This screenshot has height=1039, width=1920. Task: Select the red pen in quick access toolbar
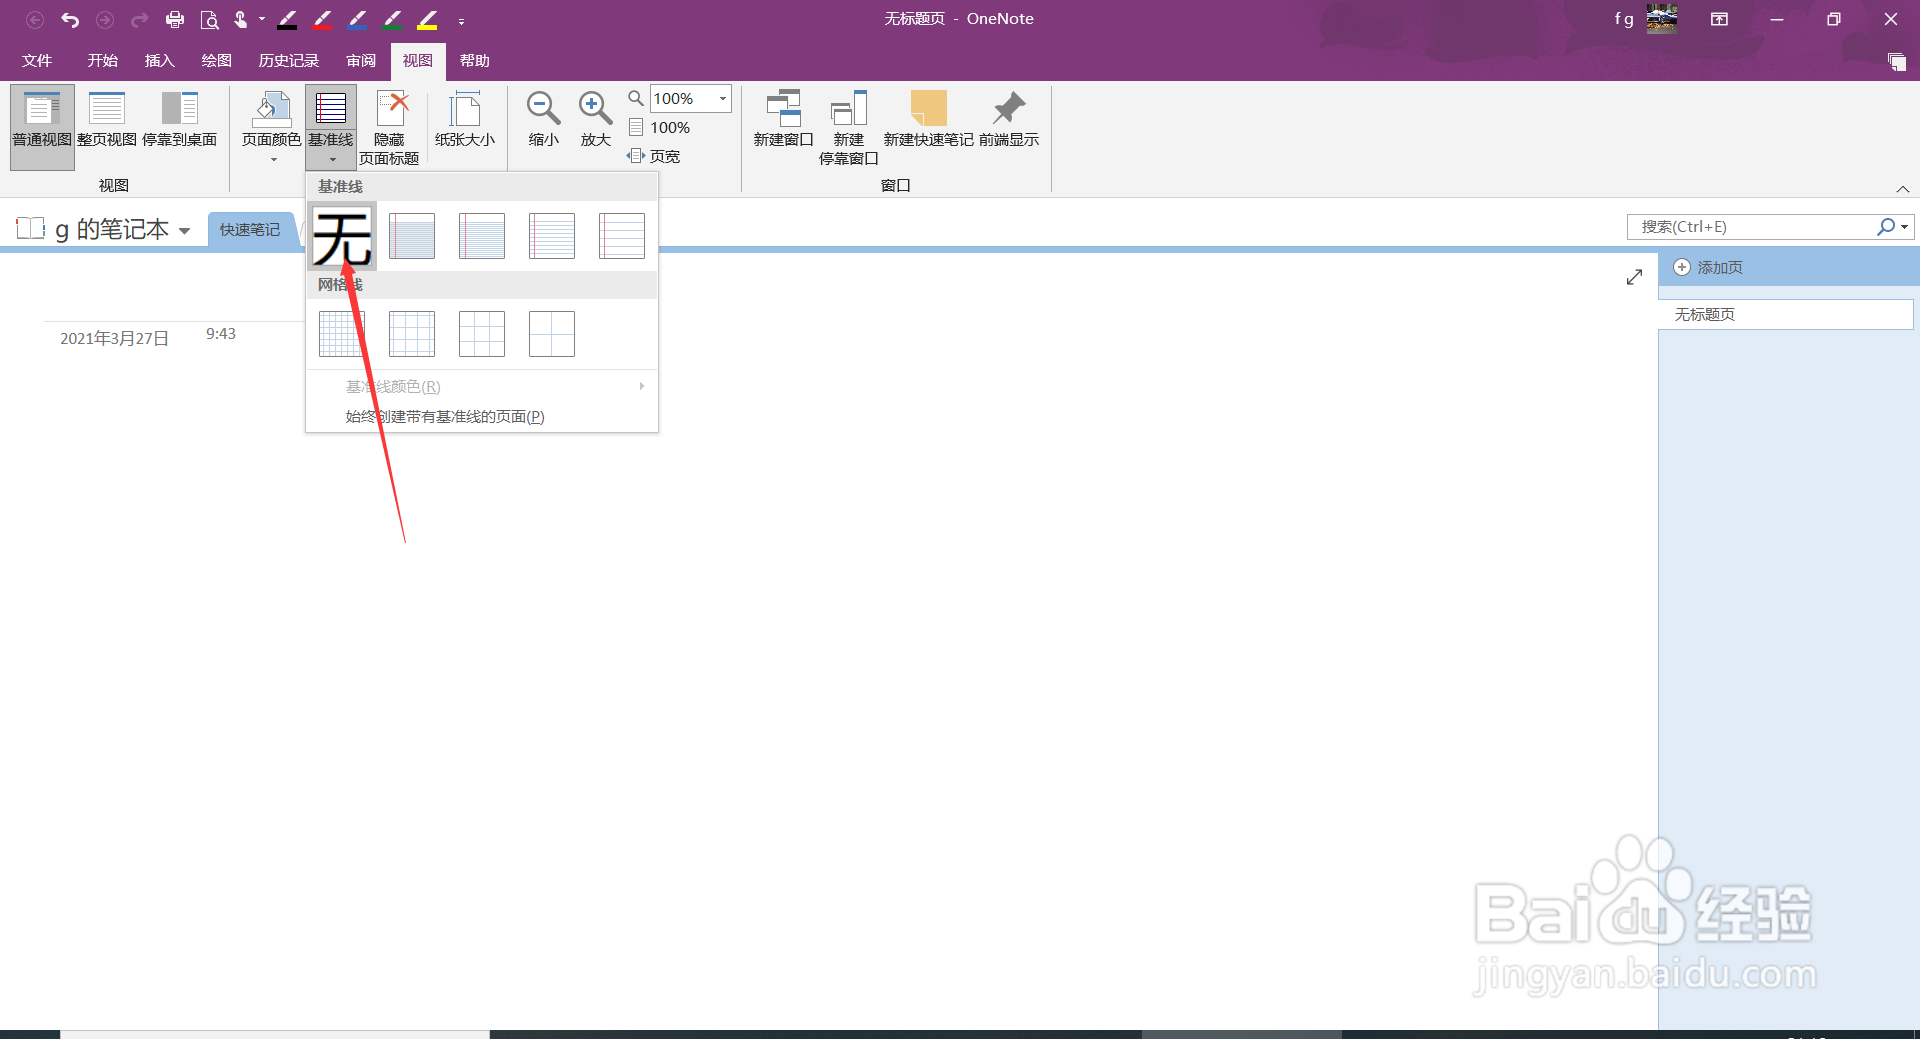pyautogui.click(x=323, y=19)
